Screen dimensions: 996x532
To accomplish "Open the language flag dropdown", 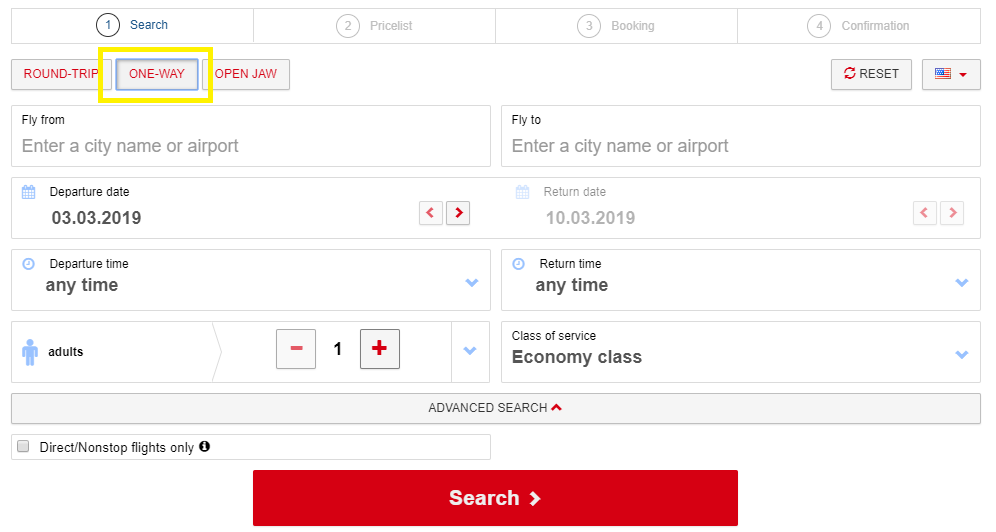I will click(x=951, y=74).
